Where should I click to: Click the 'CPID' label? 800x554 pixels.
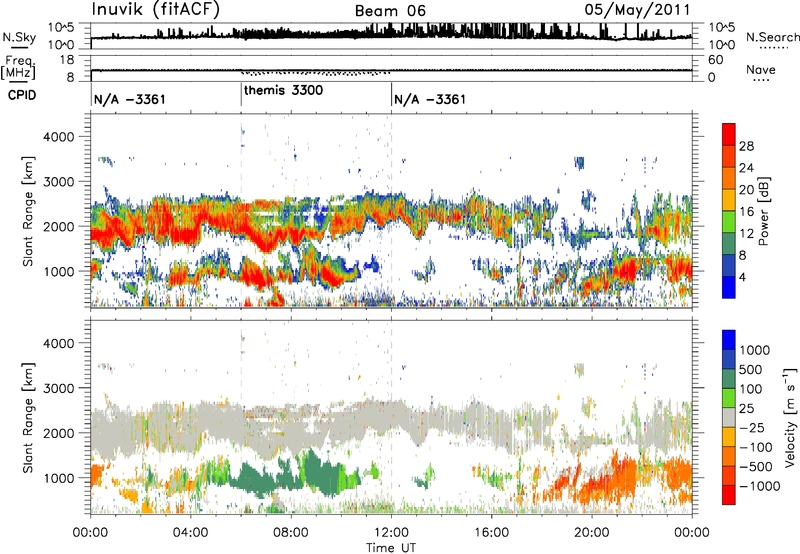pos(22,95)
